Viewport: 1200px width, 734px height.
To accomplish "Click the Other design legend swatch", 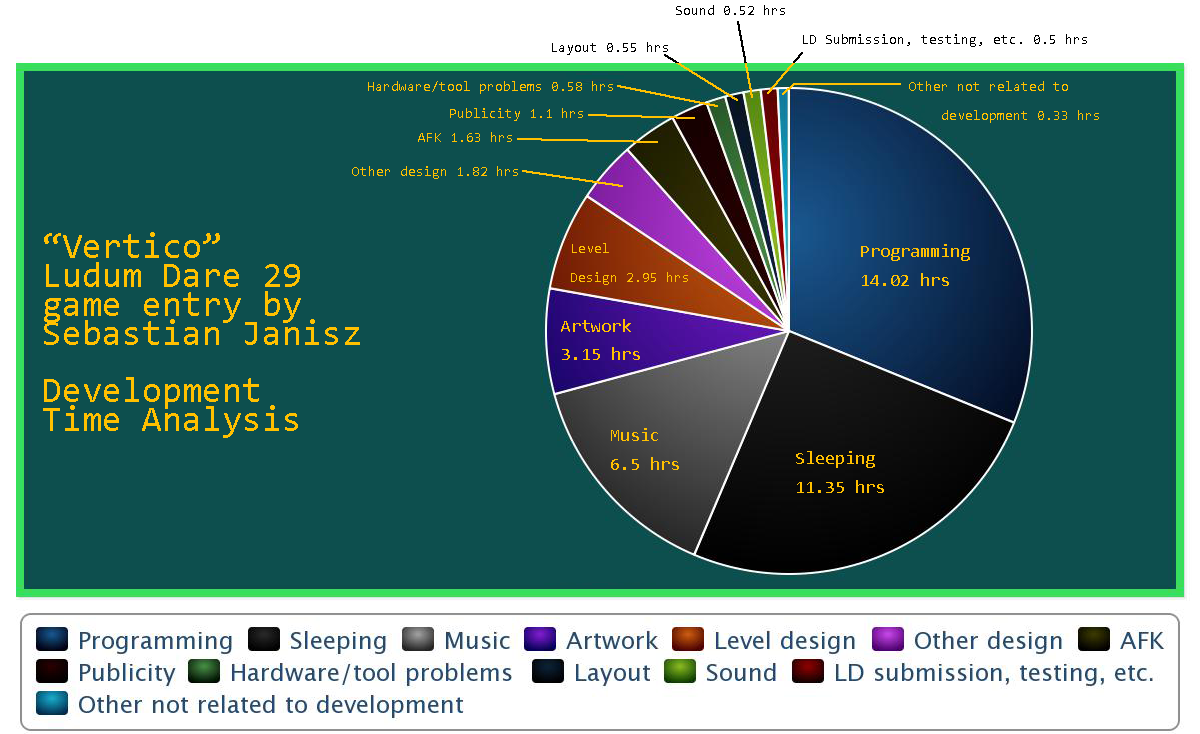I will pos(888,640).
